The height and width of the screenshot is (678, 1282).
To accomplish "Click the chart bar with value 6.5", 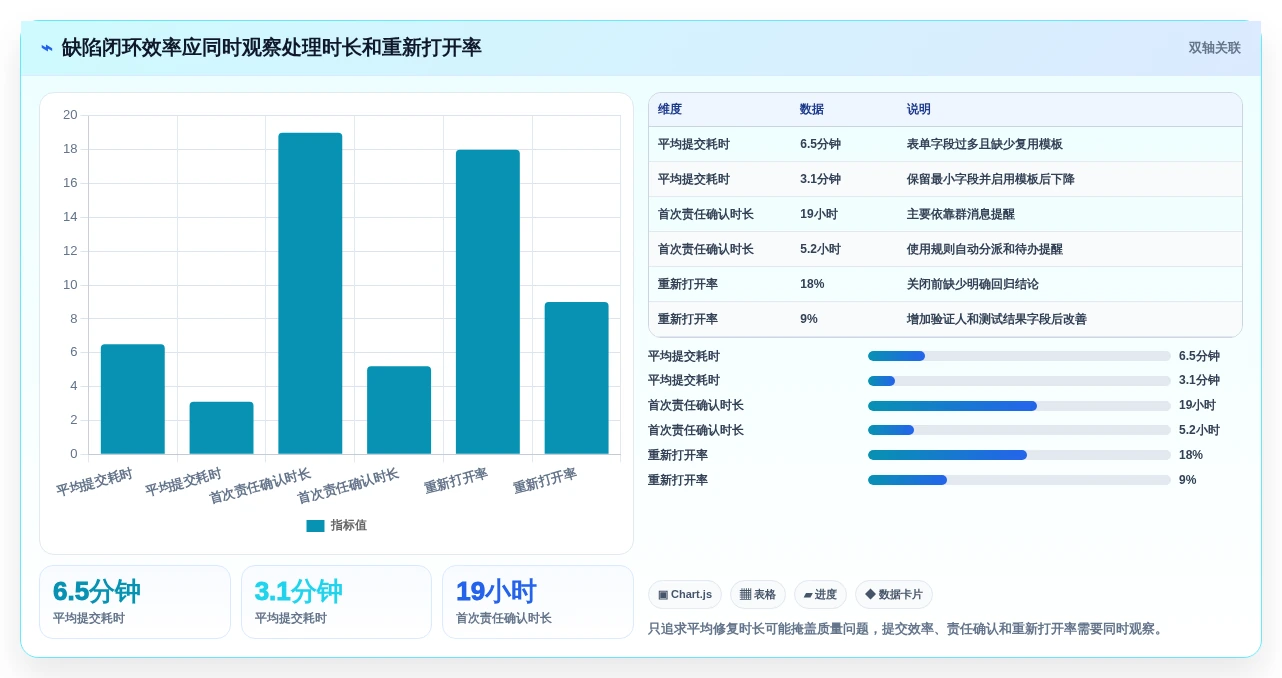I will 133,399.
